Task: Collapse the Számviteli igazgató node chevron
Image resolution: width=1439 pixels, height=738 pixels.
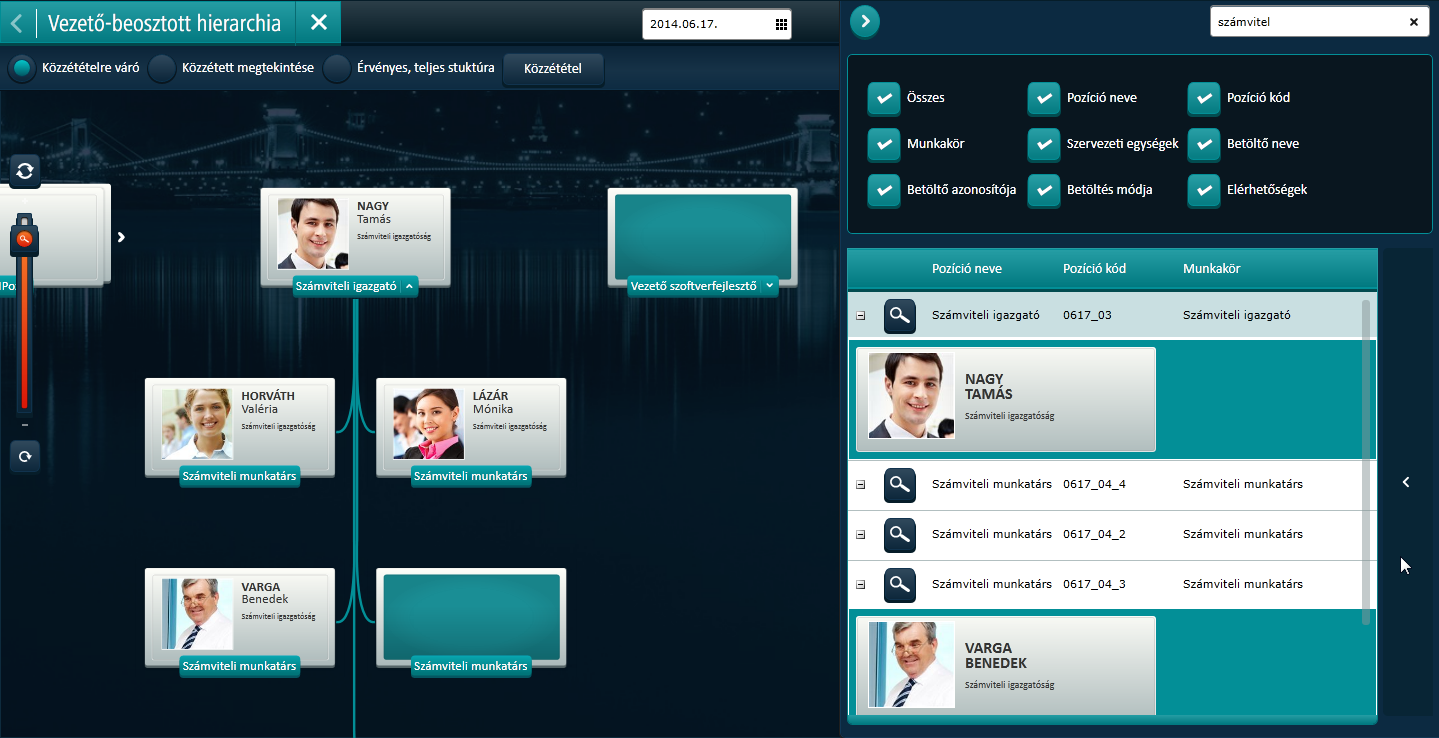Action: pyautogui.click(x=409, y=286)
